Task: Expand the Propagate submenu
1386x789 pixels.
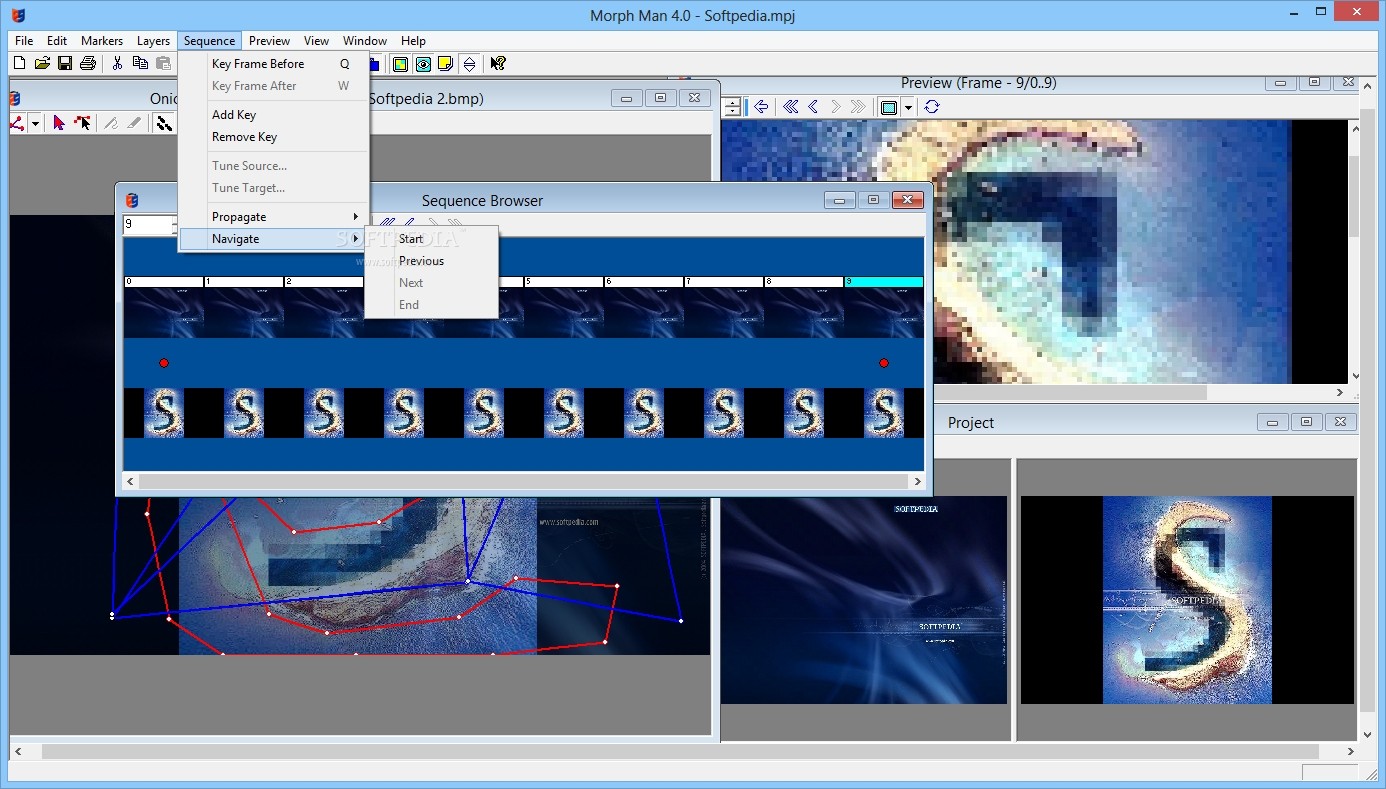Action: coord(273,217)
